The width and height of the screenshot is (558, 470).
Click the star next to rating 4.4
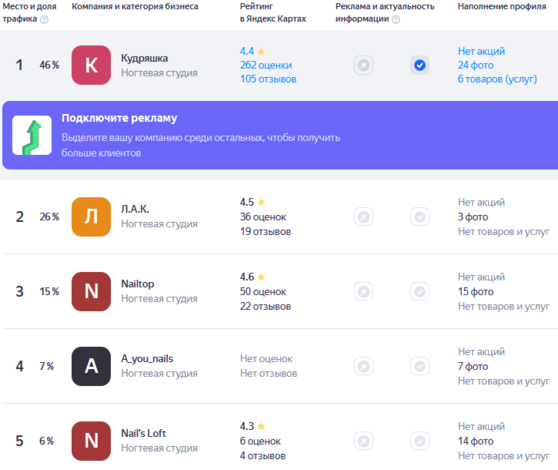click(261, 52)
